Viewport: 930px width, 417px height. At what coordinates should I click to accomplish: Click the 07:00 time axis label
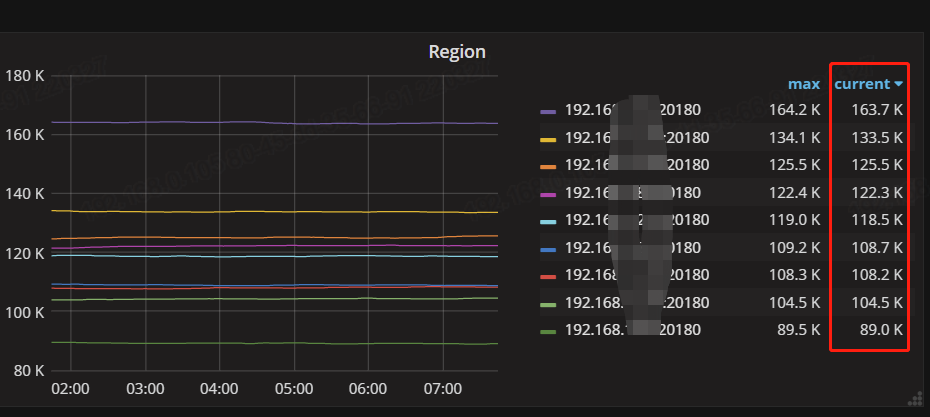tap(443, 389)
